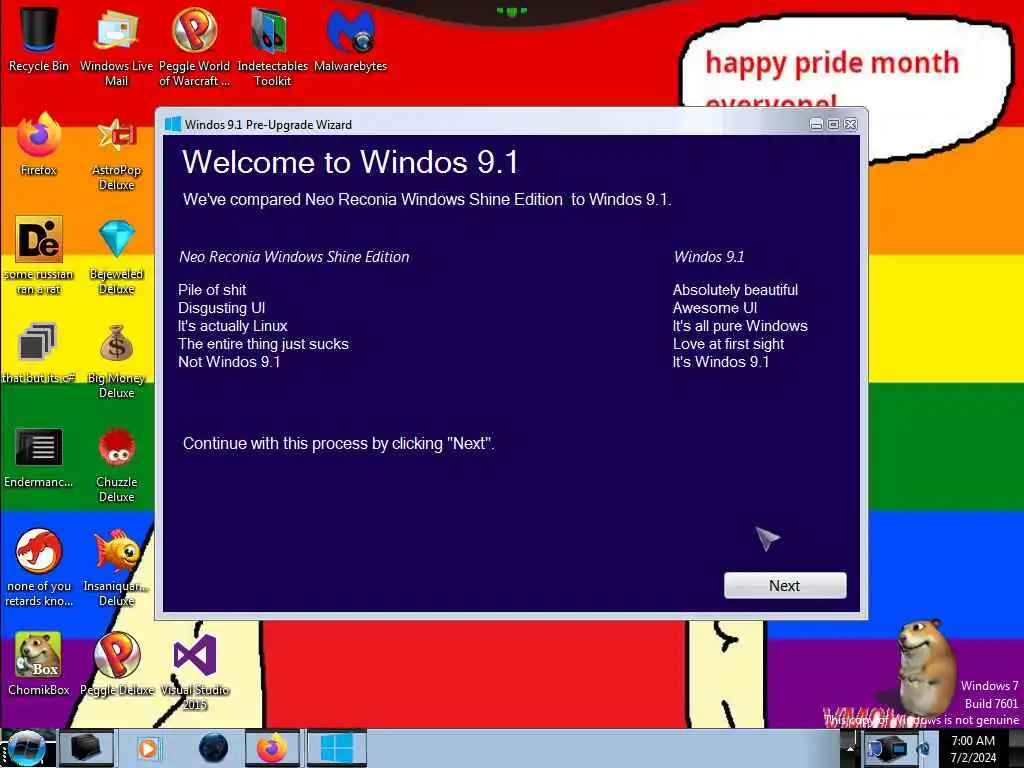Click the wizard title bar Windows logo
The height and width of the screenshot is (768, 1024).
coord(172,124)
